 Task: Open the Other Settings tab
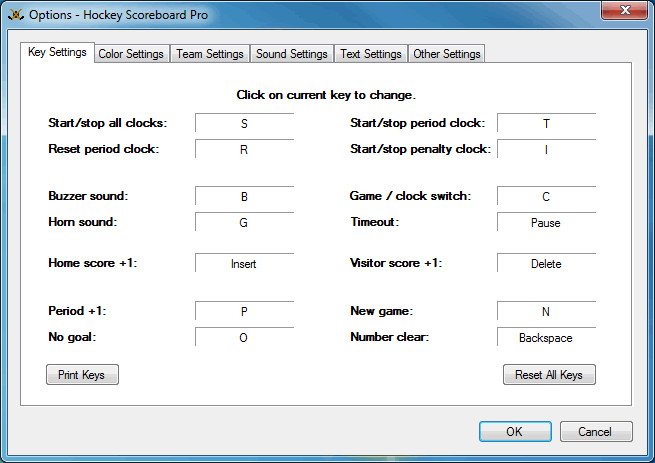447,54
